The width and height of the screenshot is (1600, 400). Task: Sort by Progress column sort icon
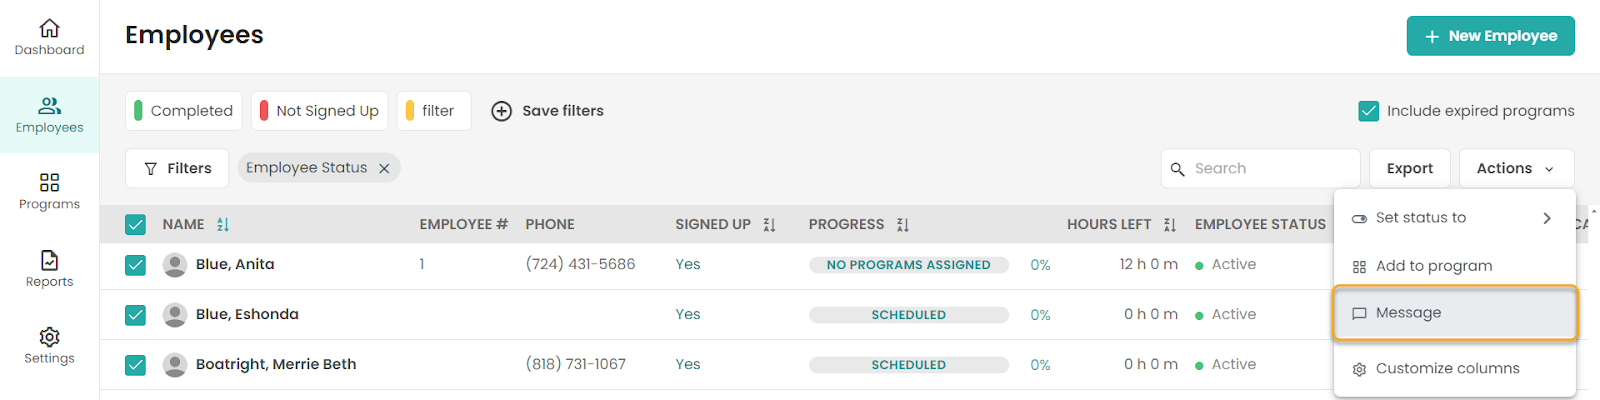coord(903,225)
